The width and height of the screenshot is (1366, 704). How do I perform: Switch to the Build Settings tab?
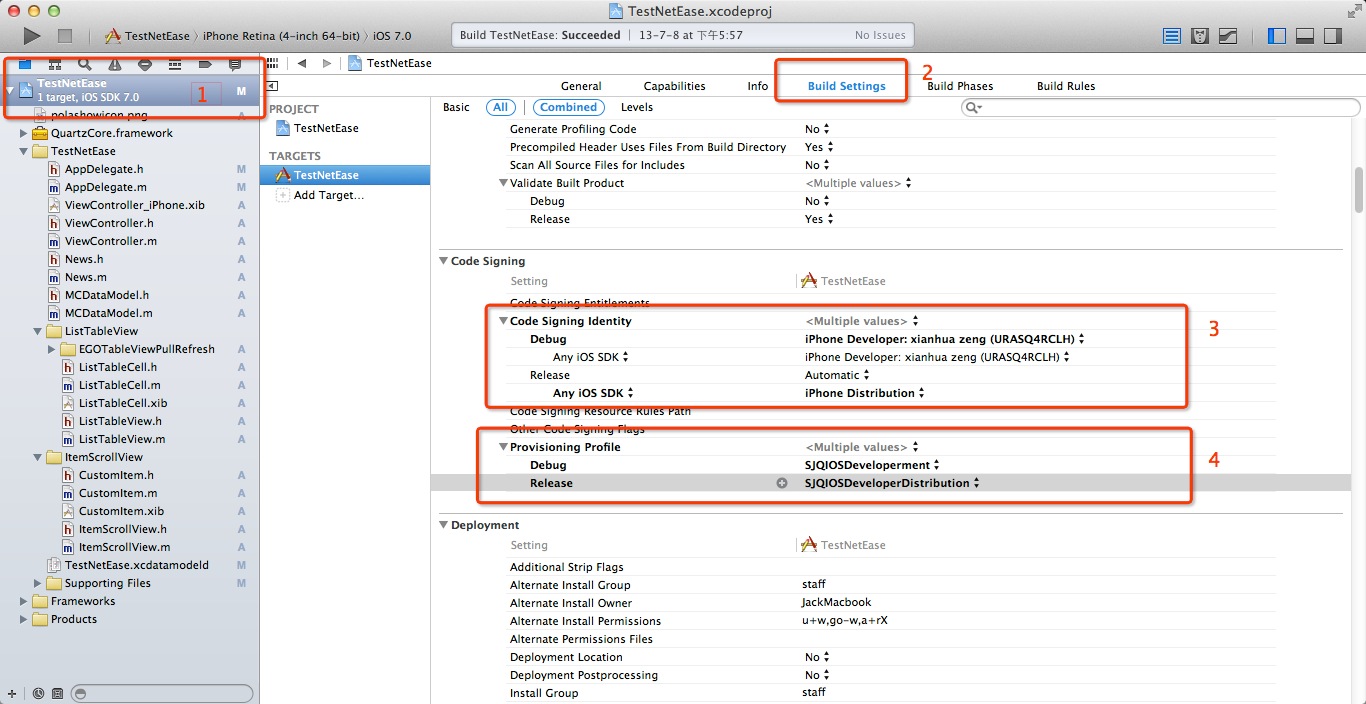point(847,86)
